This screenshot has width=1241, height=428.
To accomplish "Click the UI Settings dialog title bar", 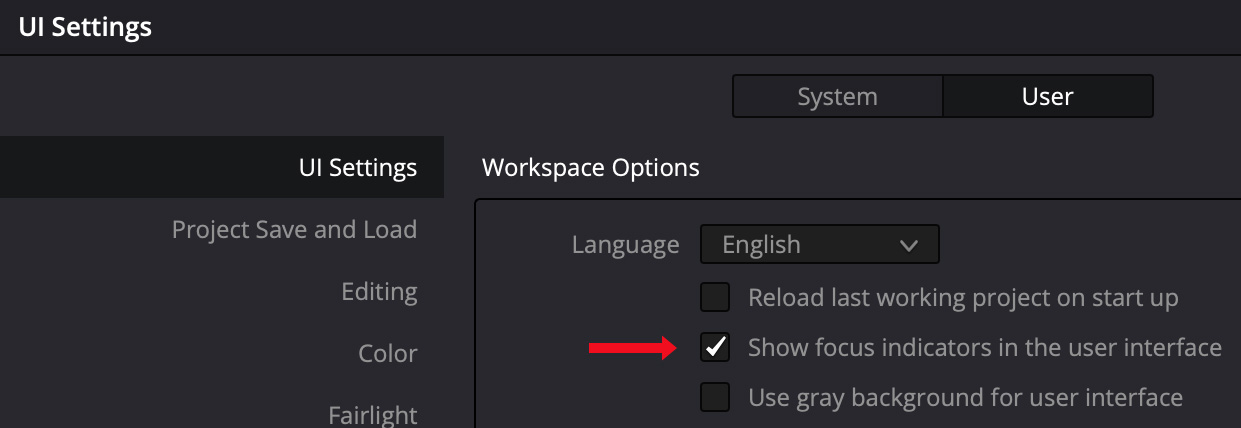I will [620, 27].
